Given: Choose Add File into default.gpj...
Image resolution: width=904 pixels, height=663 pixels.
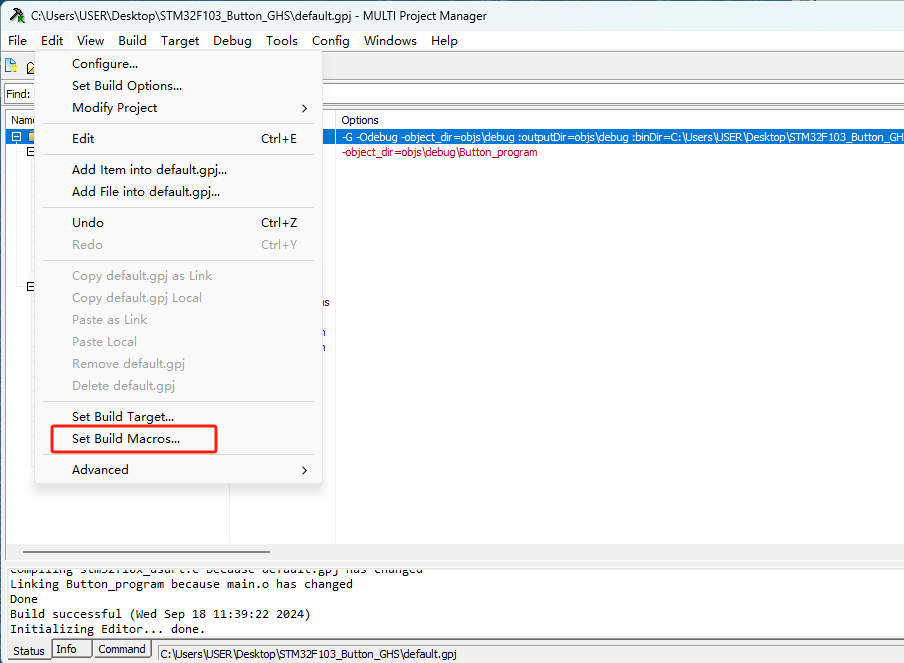Looking at the screenshot, I should coord(146,192).
